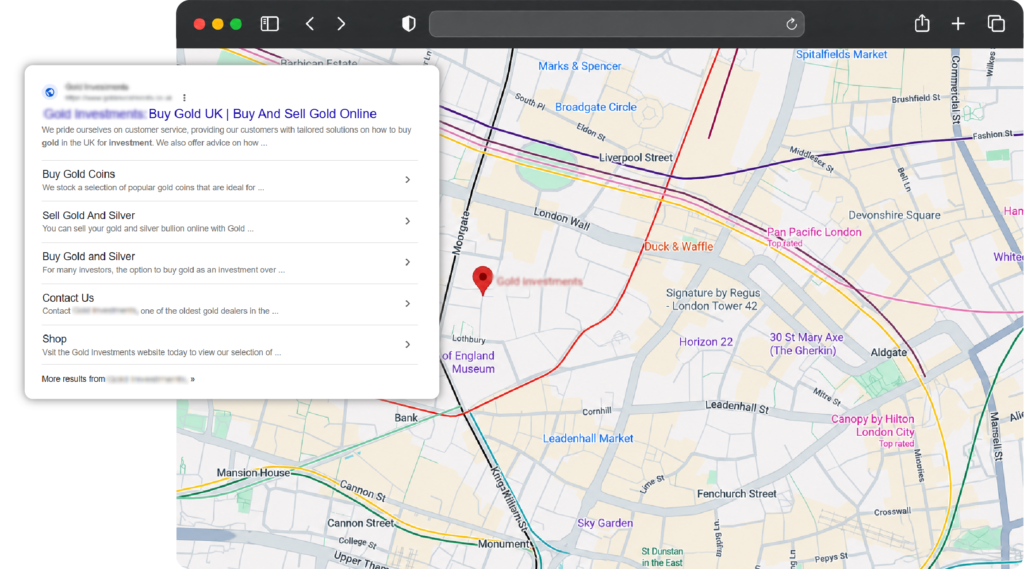Viewport: 1024px width, 569px height.
Task: Open the Share icon in toolbar
Action: tap(921, 24)
